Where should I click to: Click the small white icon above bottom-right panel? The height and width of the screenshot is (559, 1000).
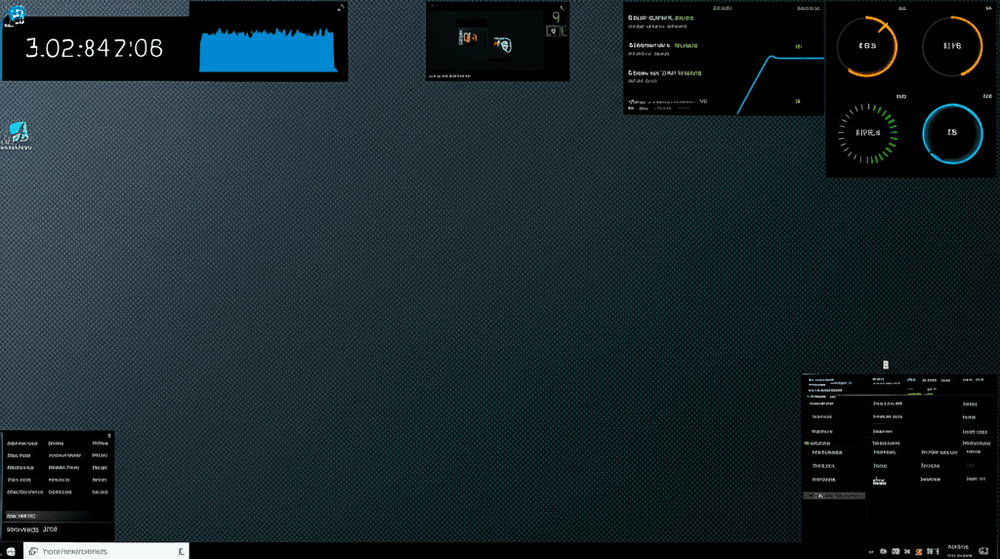(885, 365)
